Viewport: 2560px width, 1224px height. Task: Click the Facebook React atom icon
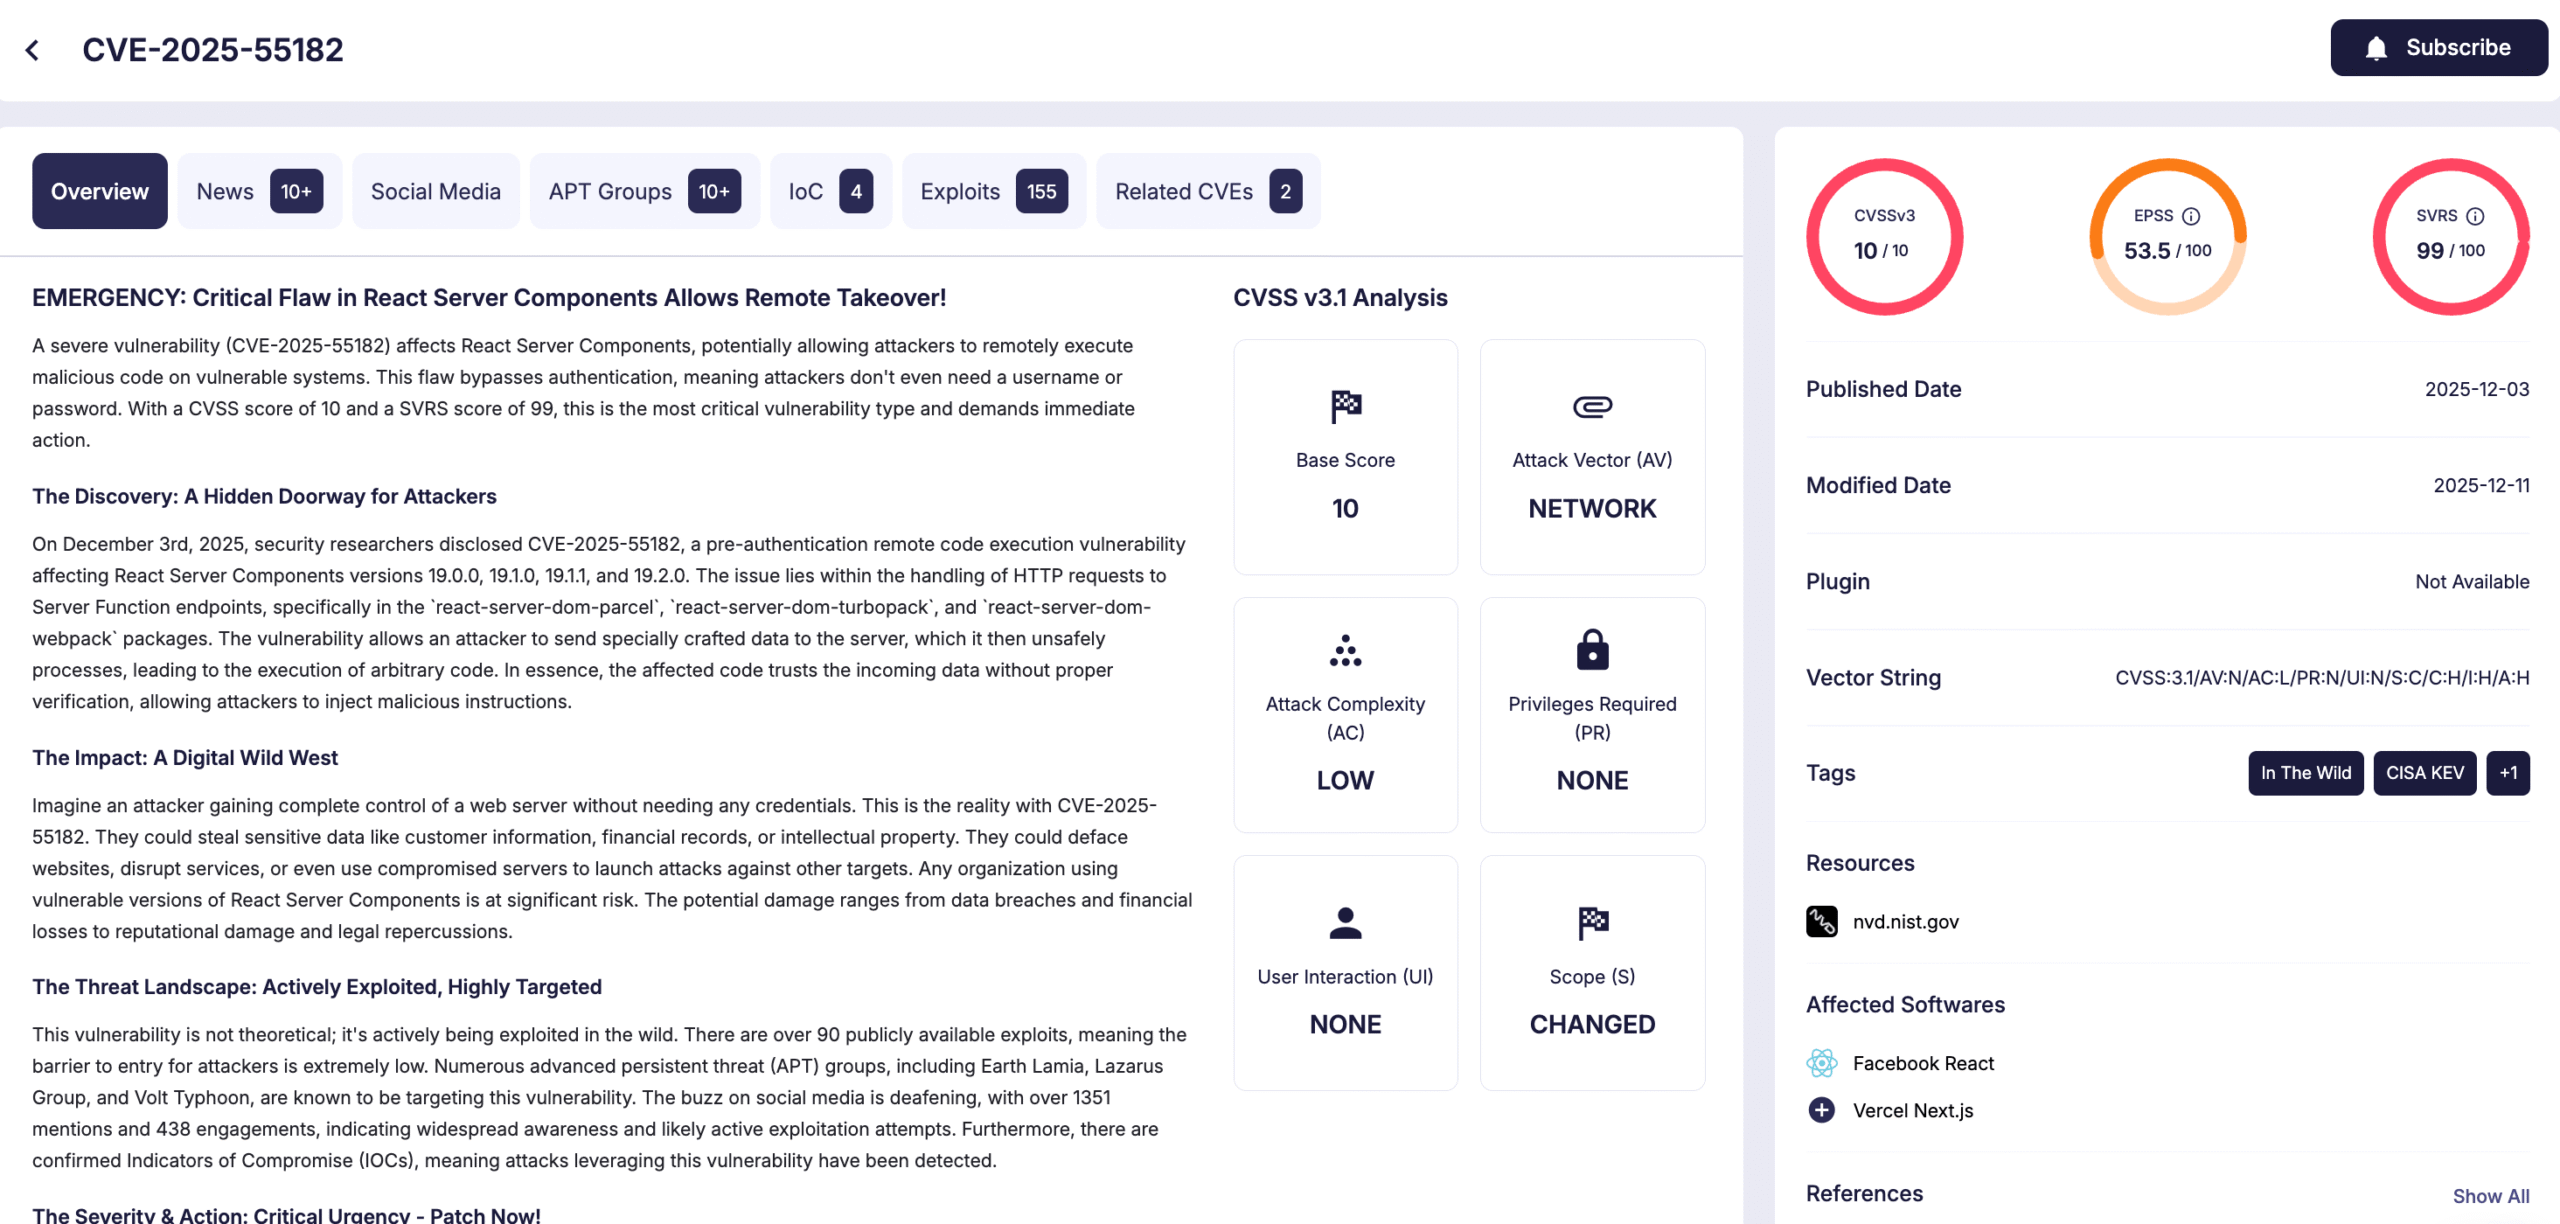1821,1063
